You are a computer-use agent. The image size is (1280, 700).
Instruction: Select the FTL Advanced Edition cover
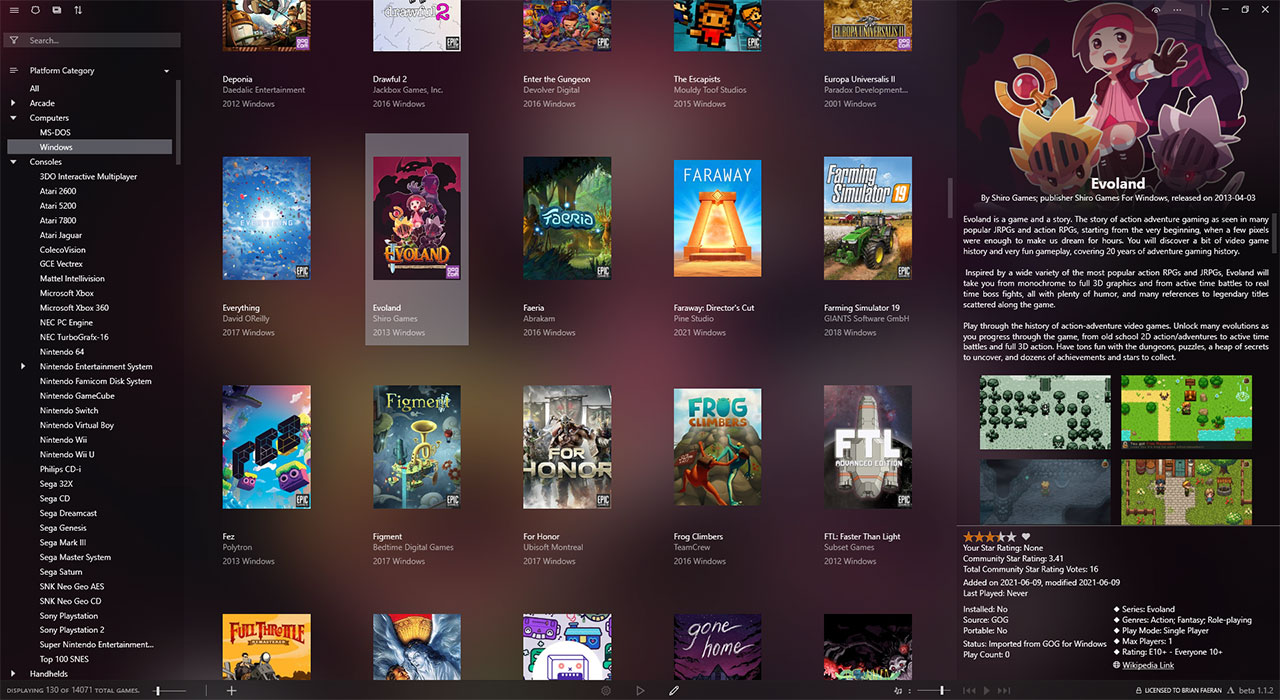868,447
